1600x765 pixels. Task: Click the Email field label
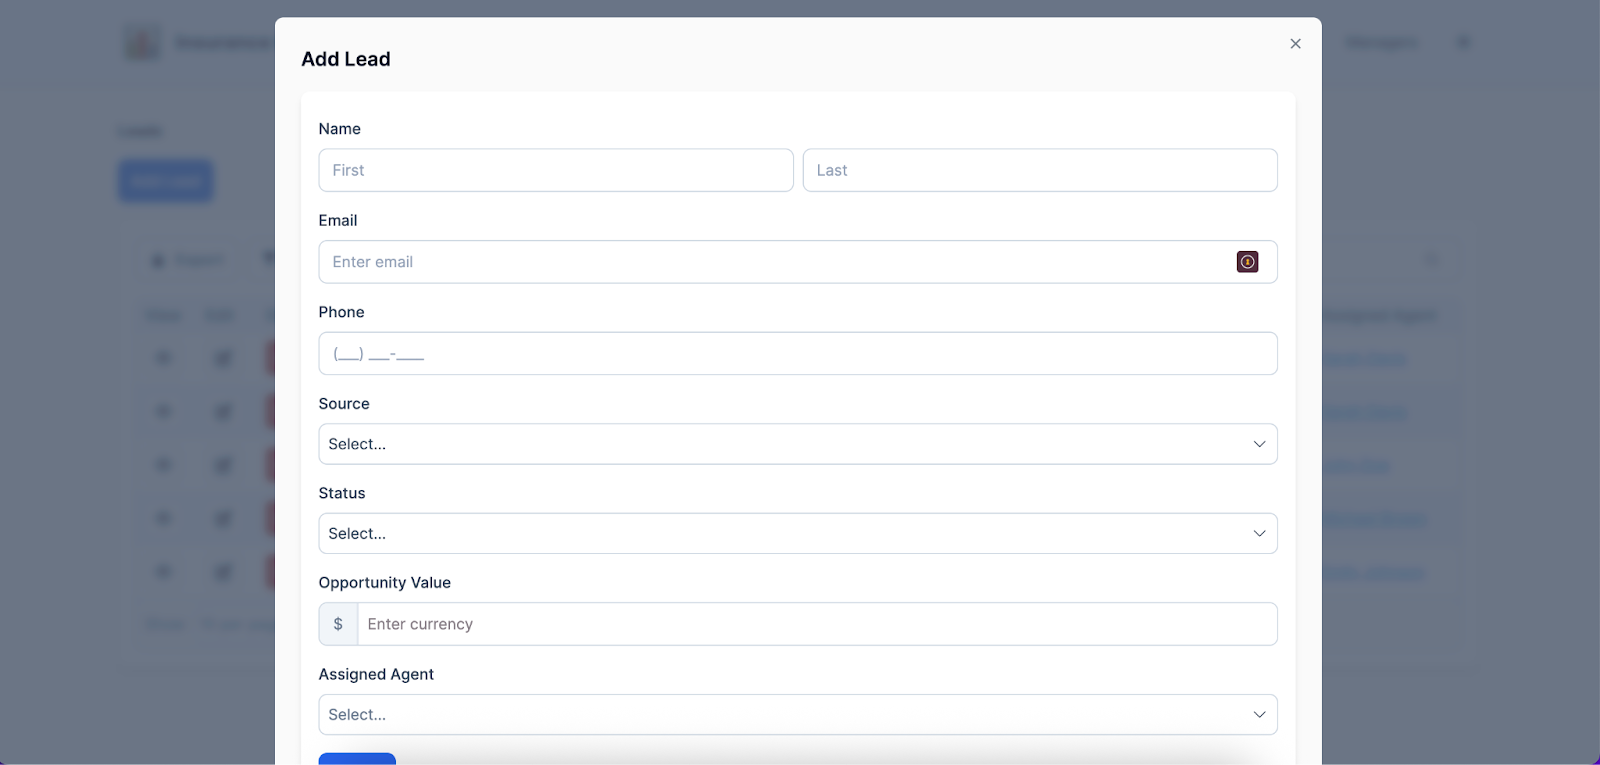(337, 221)
